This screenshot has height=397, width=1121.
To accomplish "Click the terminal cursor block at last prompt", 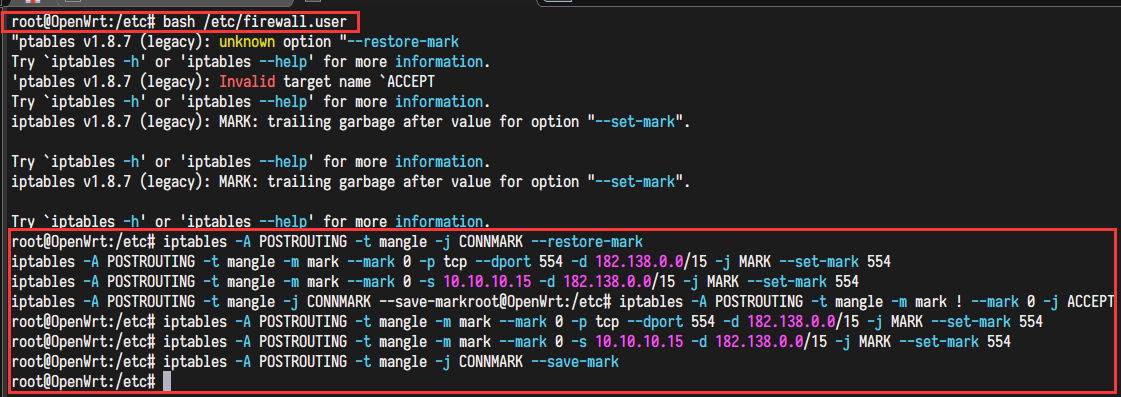I will [x=167, y=382].
